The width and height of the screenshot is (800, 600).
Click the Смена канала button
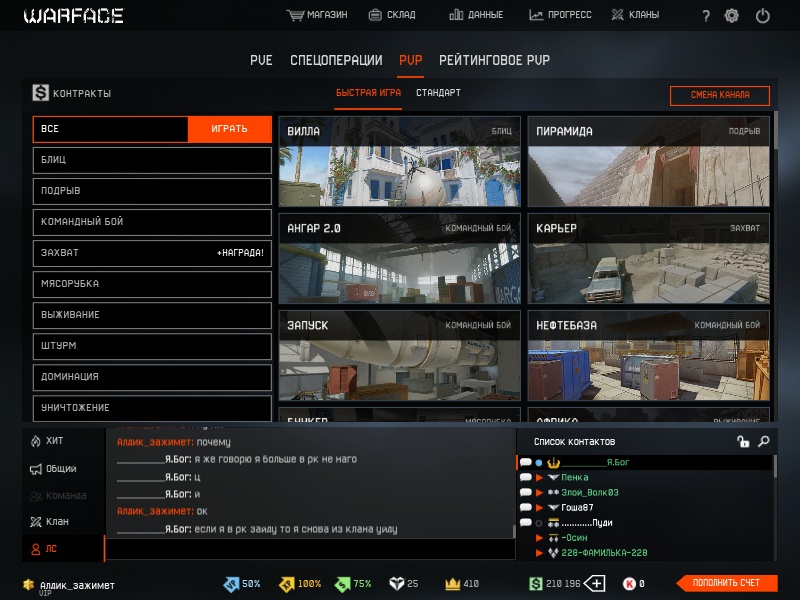(x=720, y=95)
